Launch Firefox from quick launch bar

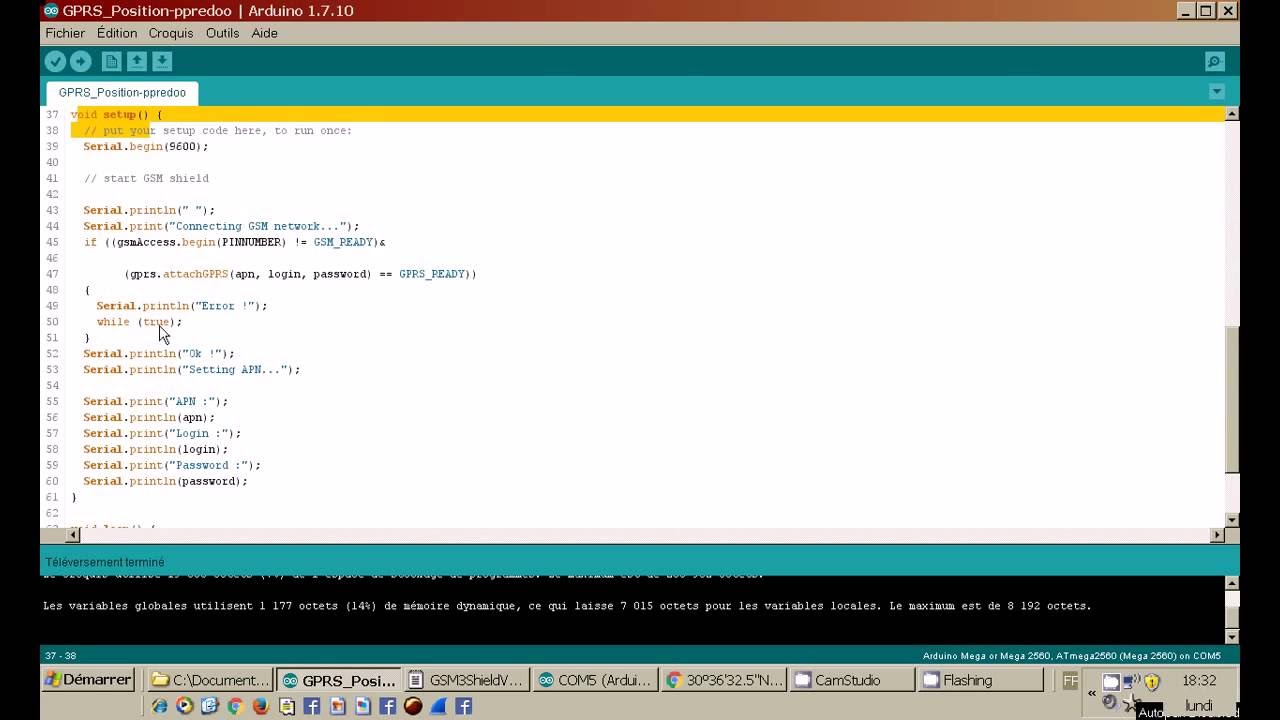click(x=260, y=706)
